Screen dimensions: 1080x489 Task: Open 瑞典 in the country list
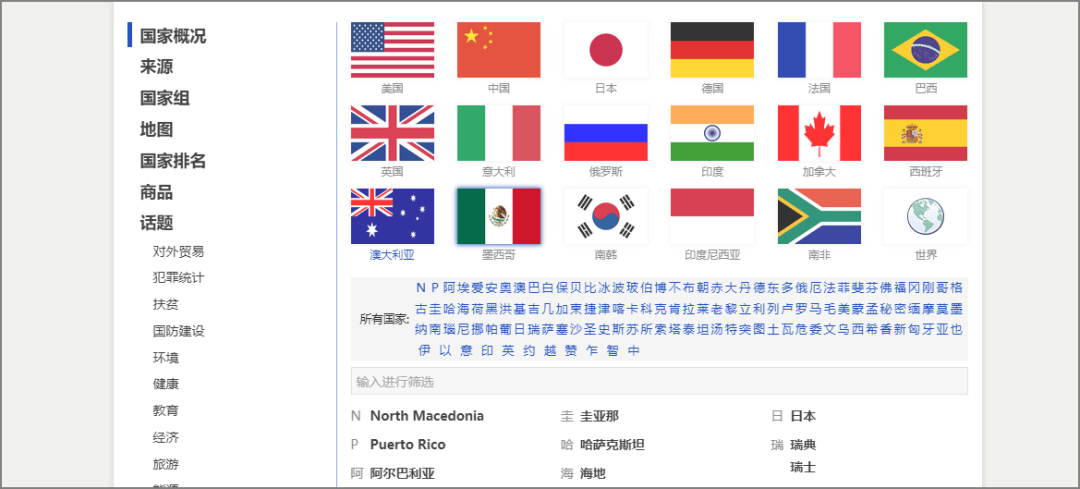point(803,445)
